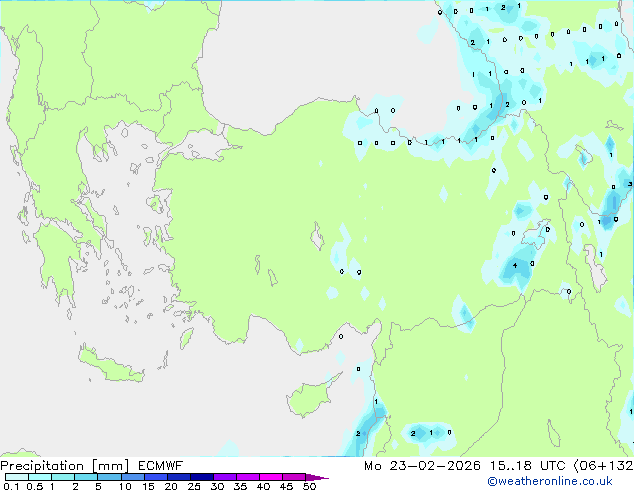Click the 2–5 mm legend swatch

point(86,477)
